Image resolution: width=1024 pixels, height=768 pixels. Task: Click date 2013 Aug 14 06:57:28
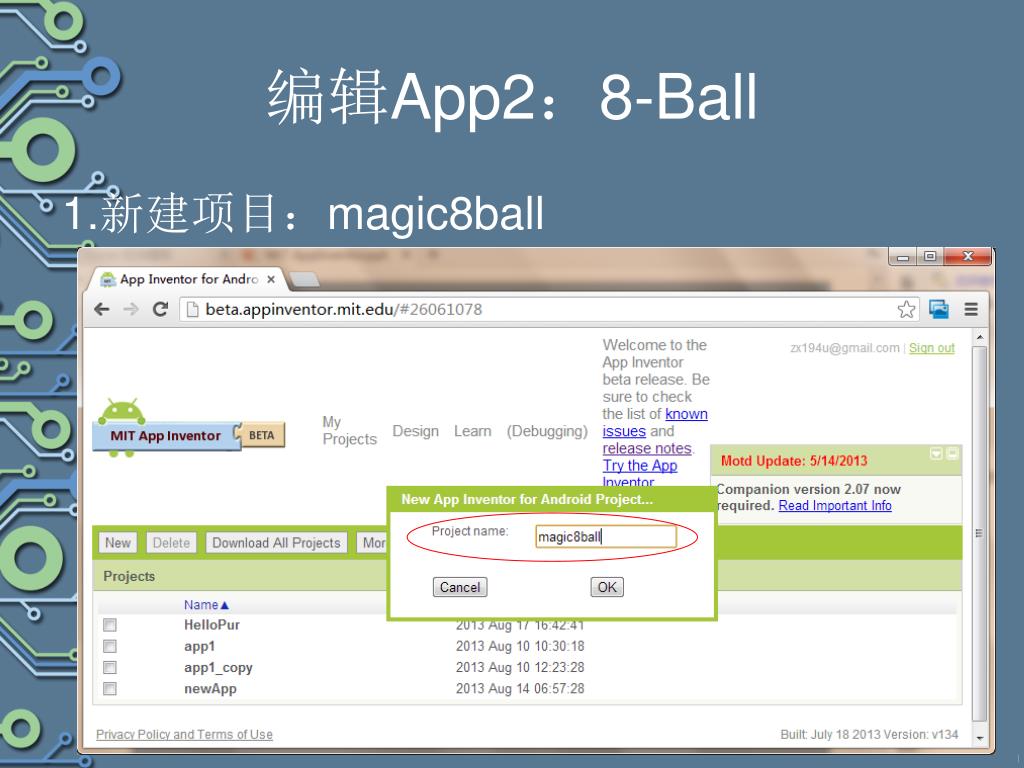pyautogui.click(x=520, y=688)
